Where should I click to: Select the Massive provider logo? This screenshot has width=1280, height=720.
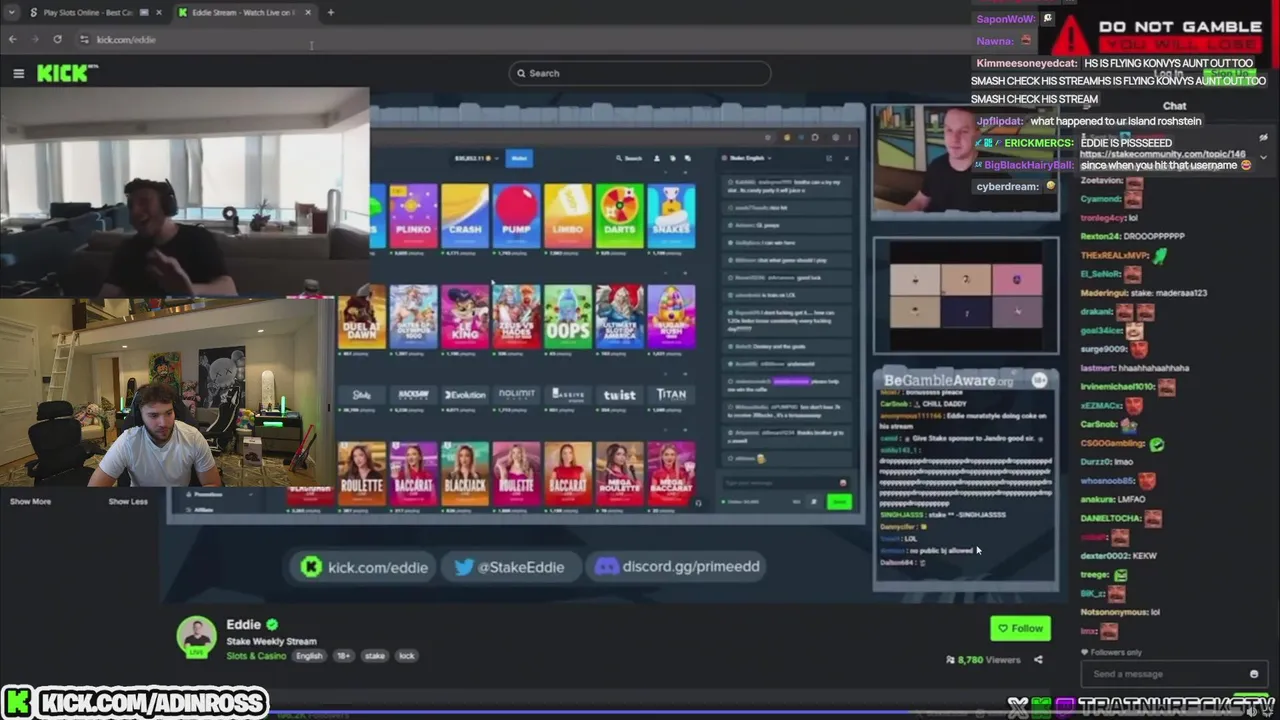pos(568,395)
